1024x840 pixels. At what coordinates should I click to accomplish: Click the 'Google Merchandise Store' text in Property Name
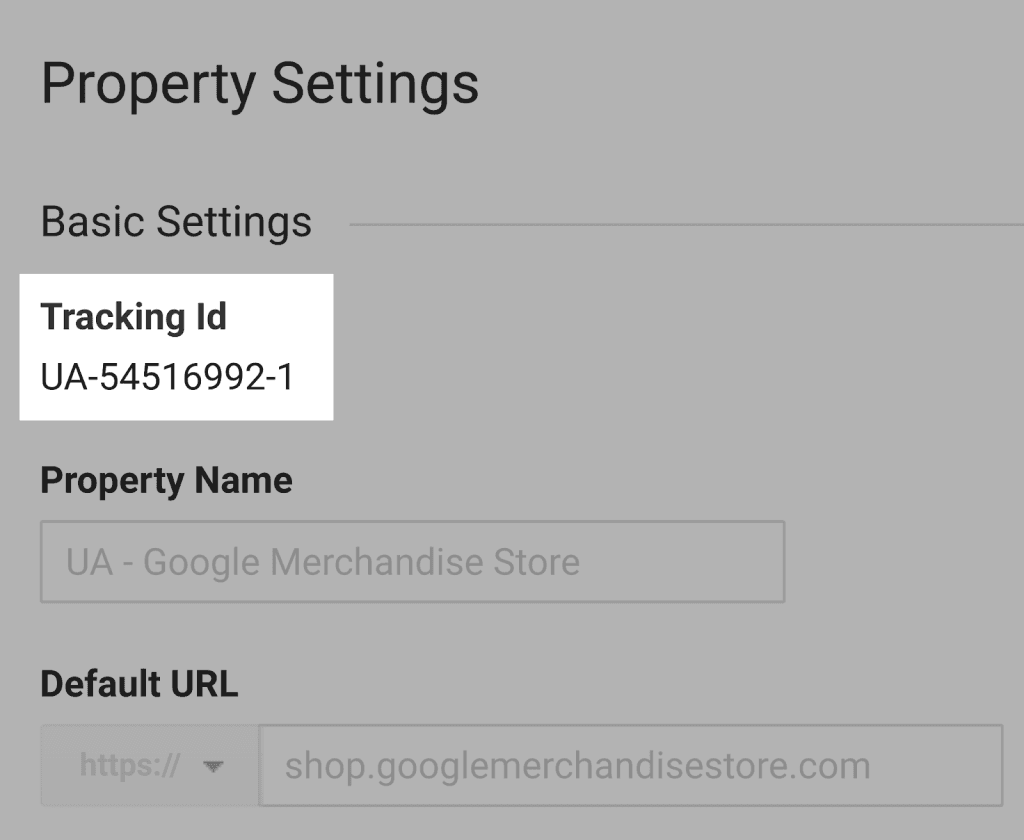(x=361, y=562)
